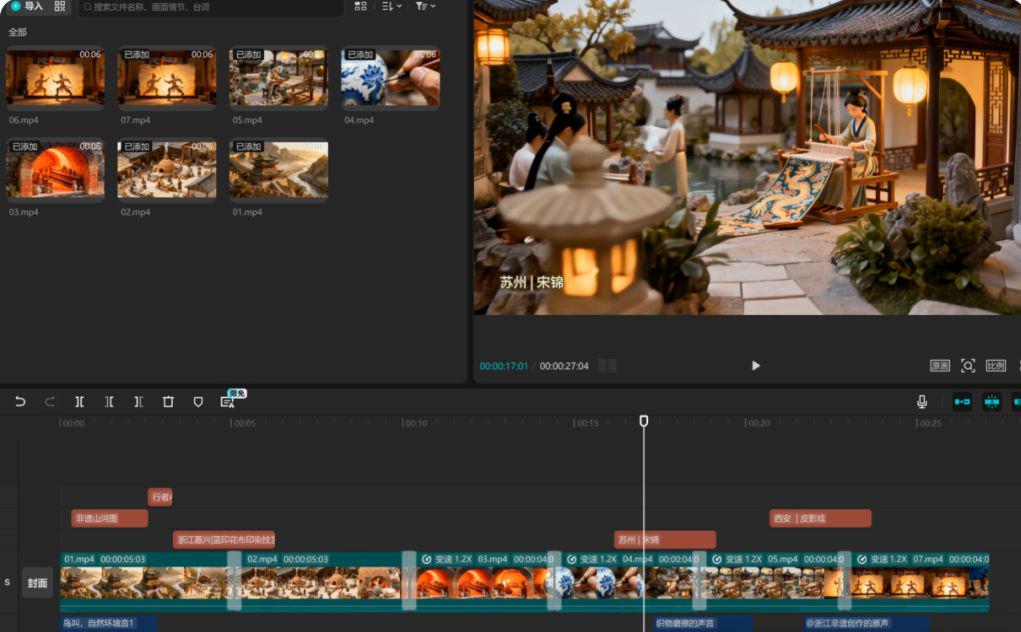Toggle the auto-snap button
The width and height of the screenshot is (1021, 632).
coord(991,401)
